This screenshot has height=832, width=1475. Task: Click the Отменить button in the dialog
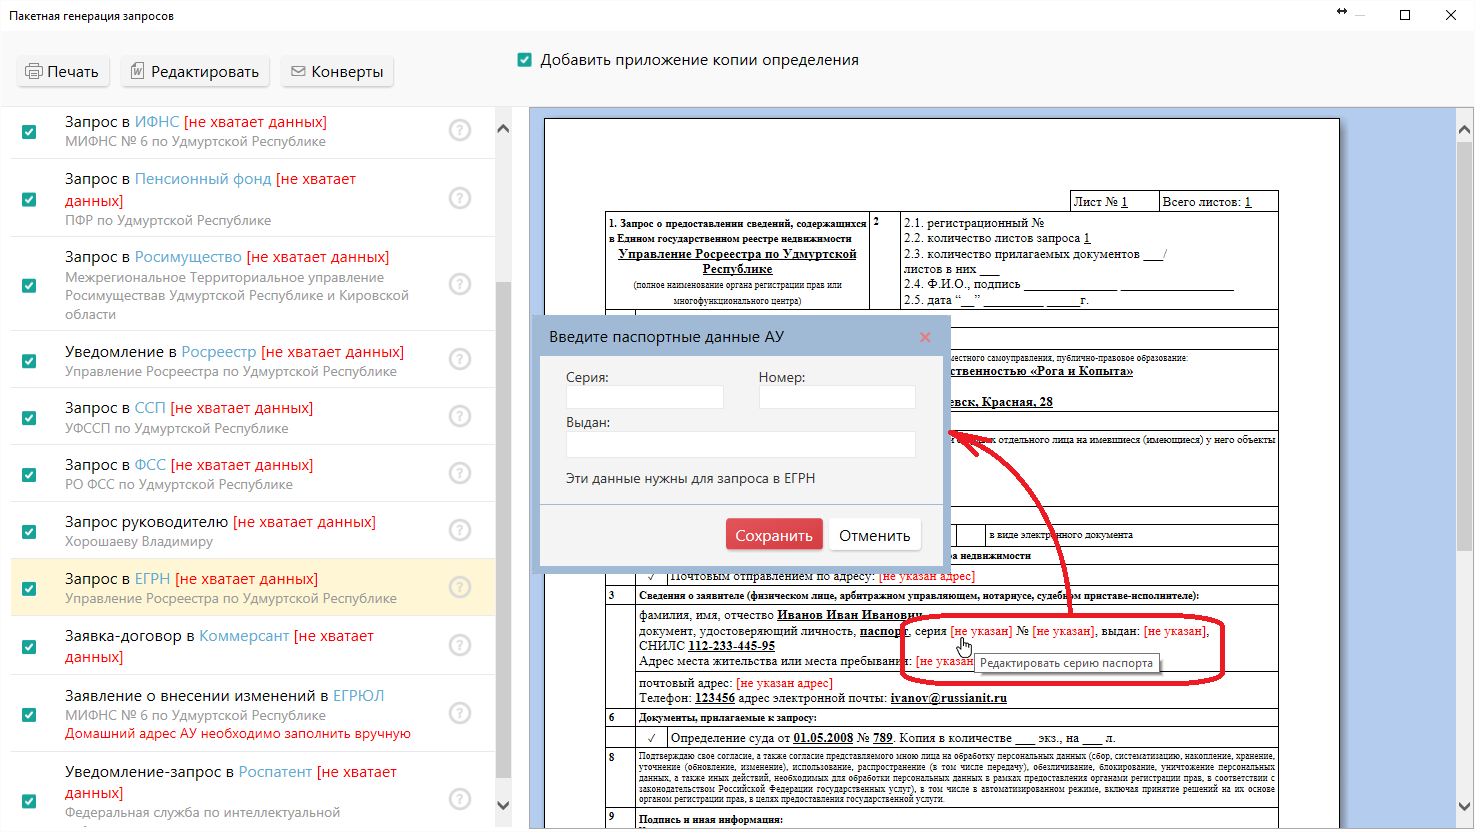[x=874, y=535]
